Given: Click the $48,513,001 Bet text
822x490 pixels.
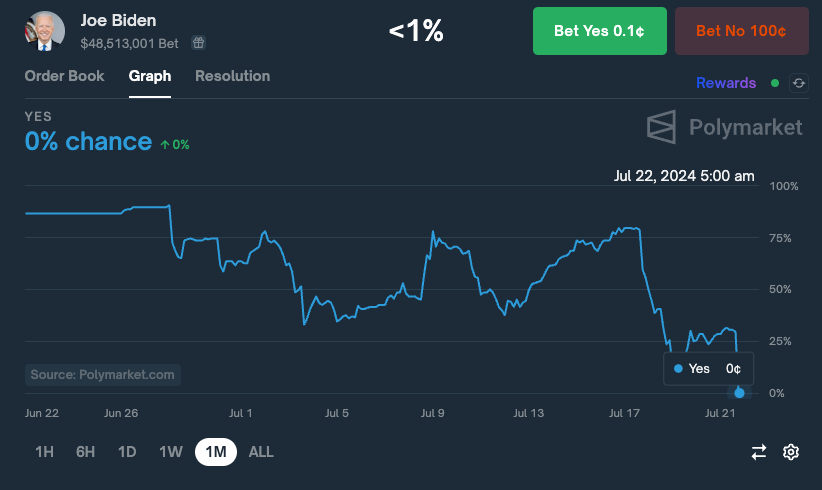Looking at the screenshot, I should 129,43.
